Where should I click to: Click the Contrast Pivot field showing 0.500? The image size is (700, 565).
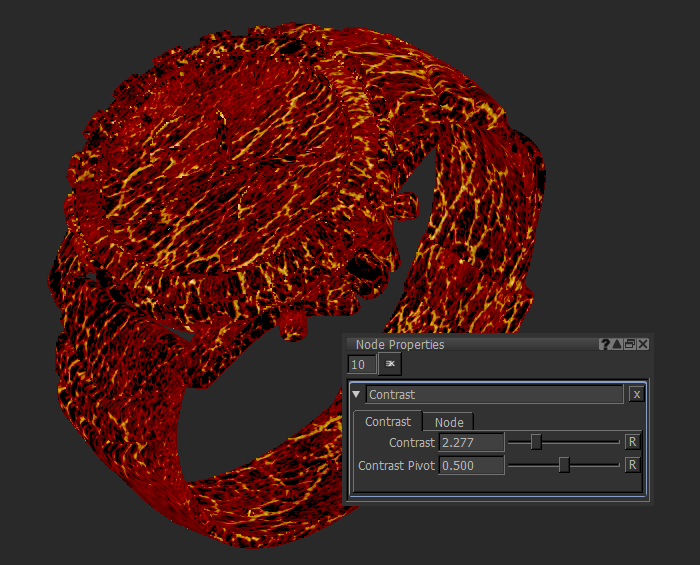pyautogui.click(x=471, y=466)
